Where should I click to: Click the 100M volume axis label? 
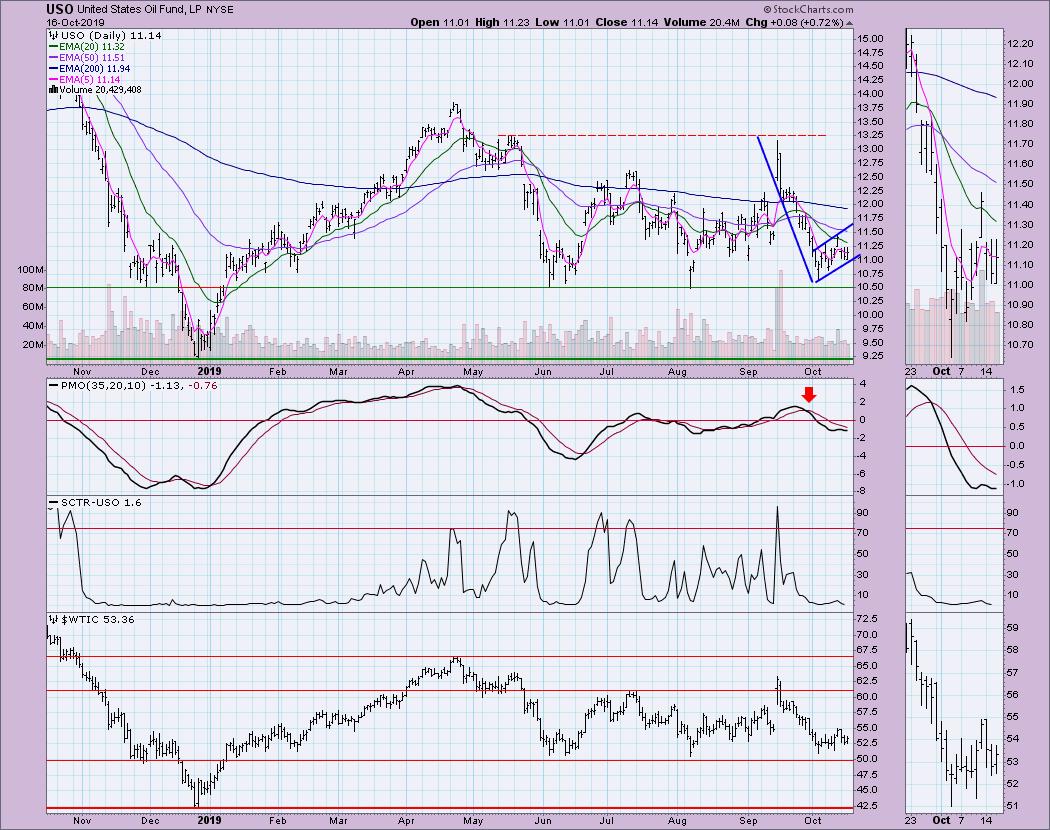coord(31,270)
